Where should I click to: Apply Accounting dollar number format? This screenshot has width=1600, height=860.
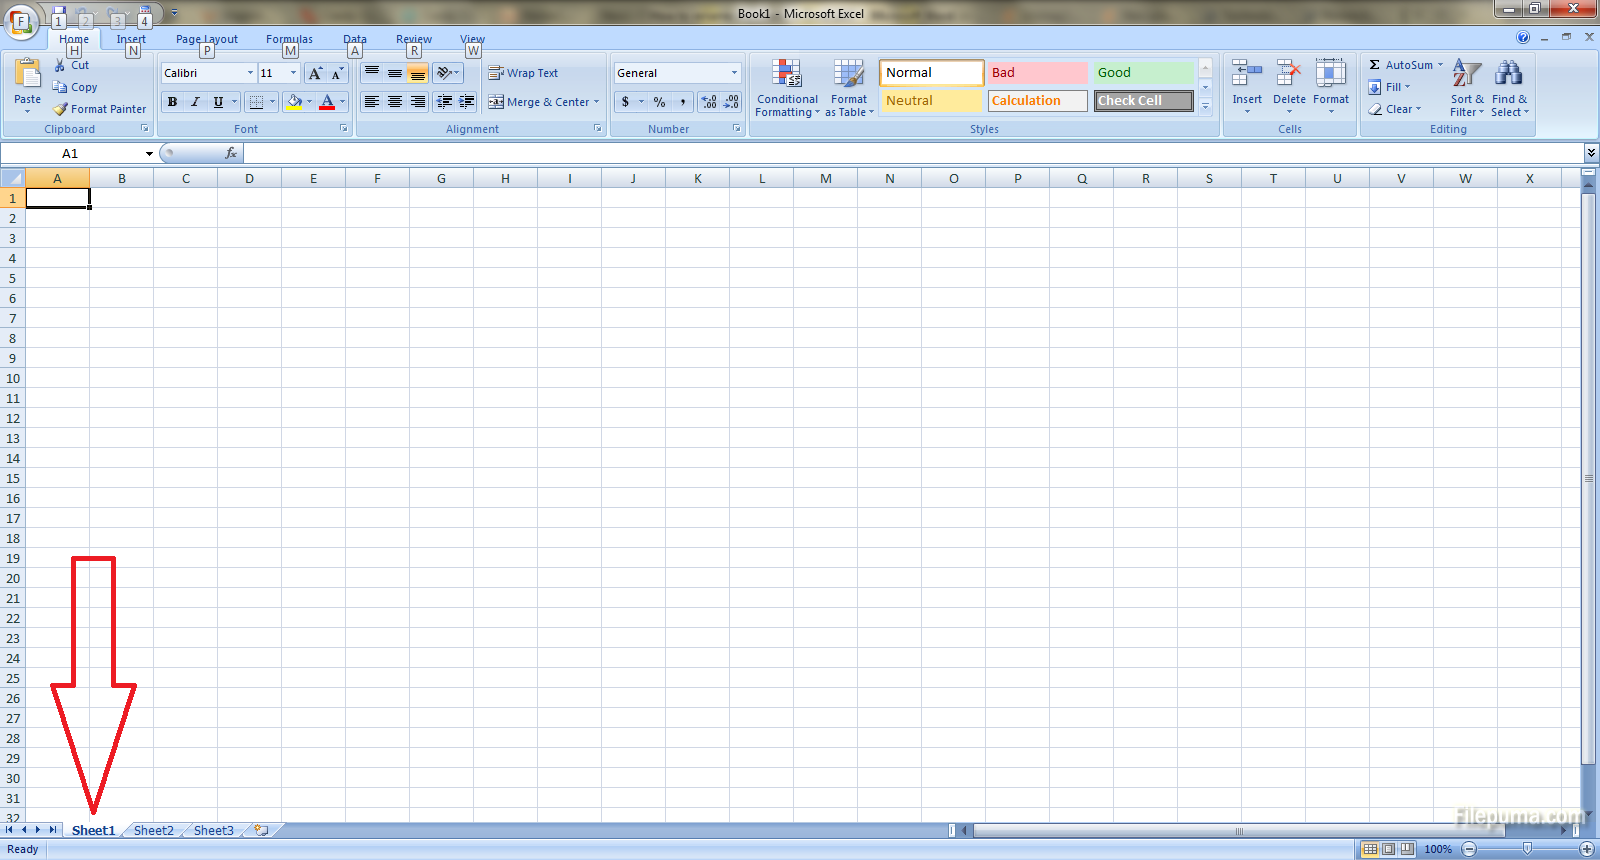pyautogui.click(x=625, y=102)
